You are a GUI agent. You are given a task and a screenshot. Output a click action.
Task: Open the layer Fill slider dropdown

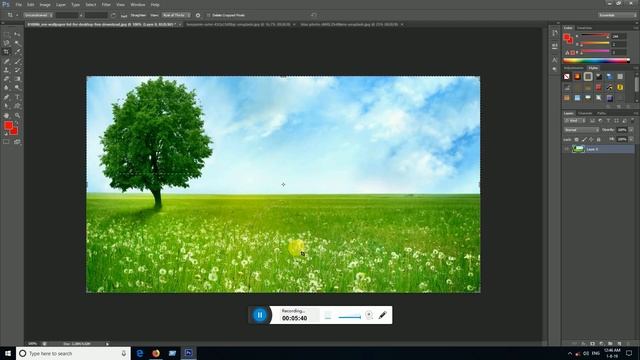pos(631,139)
